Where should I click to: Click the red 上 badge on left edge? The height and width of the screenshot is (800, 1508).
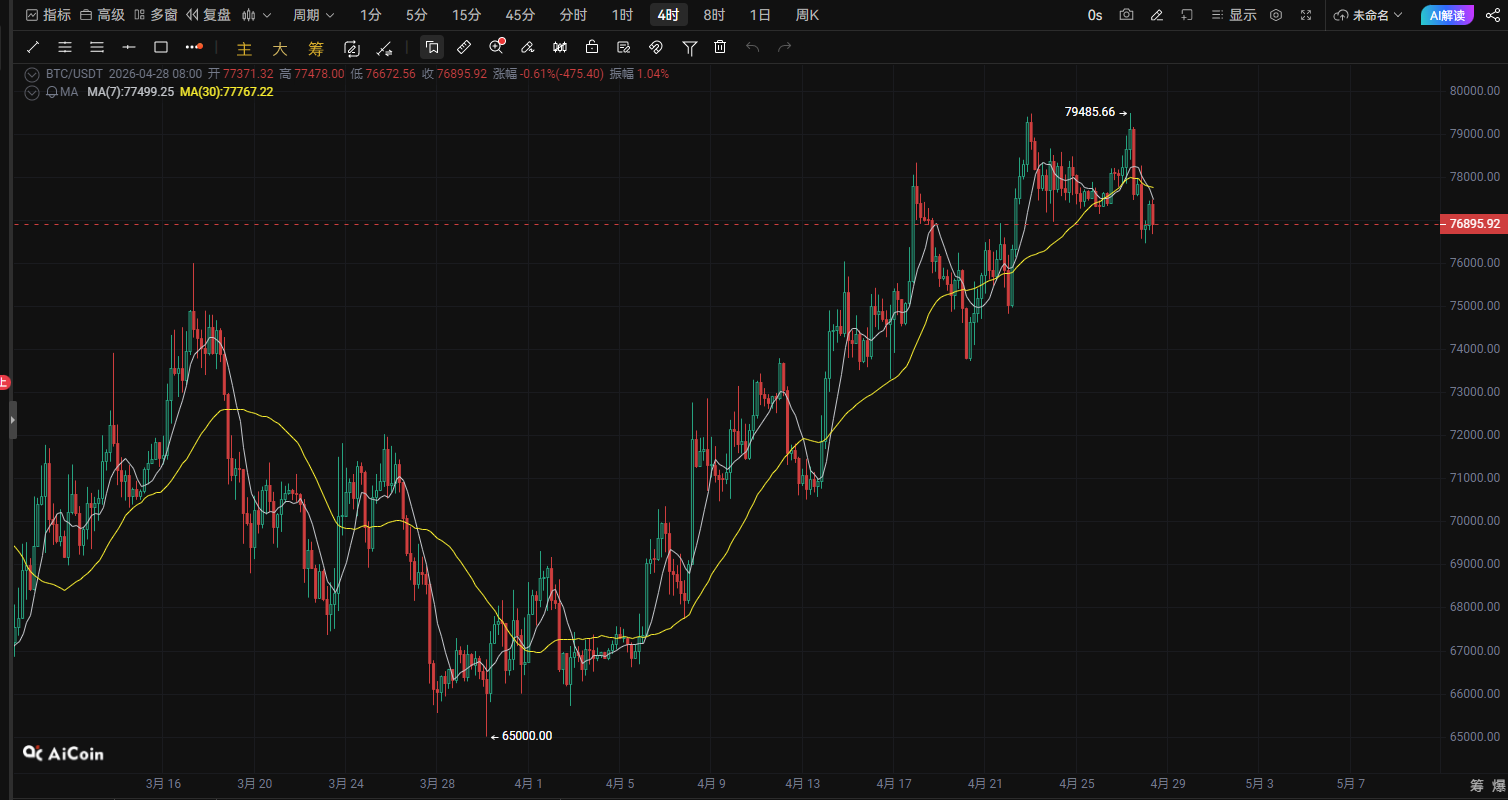[4, 382]
